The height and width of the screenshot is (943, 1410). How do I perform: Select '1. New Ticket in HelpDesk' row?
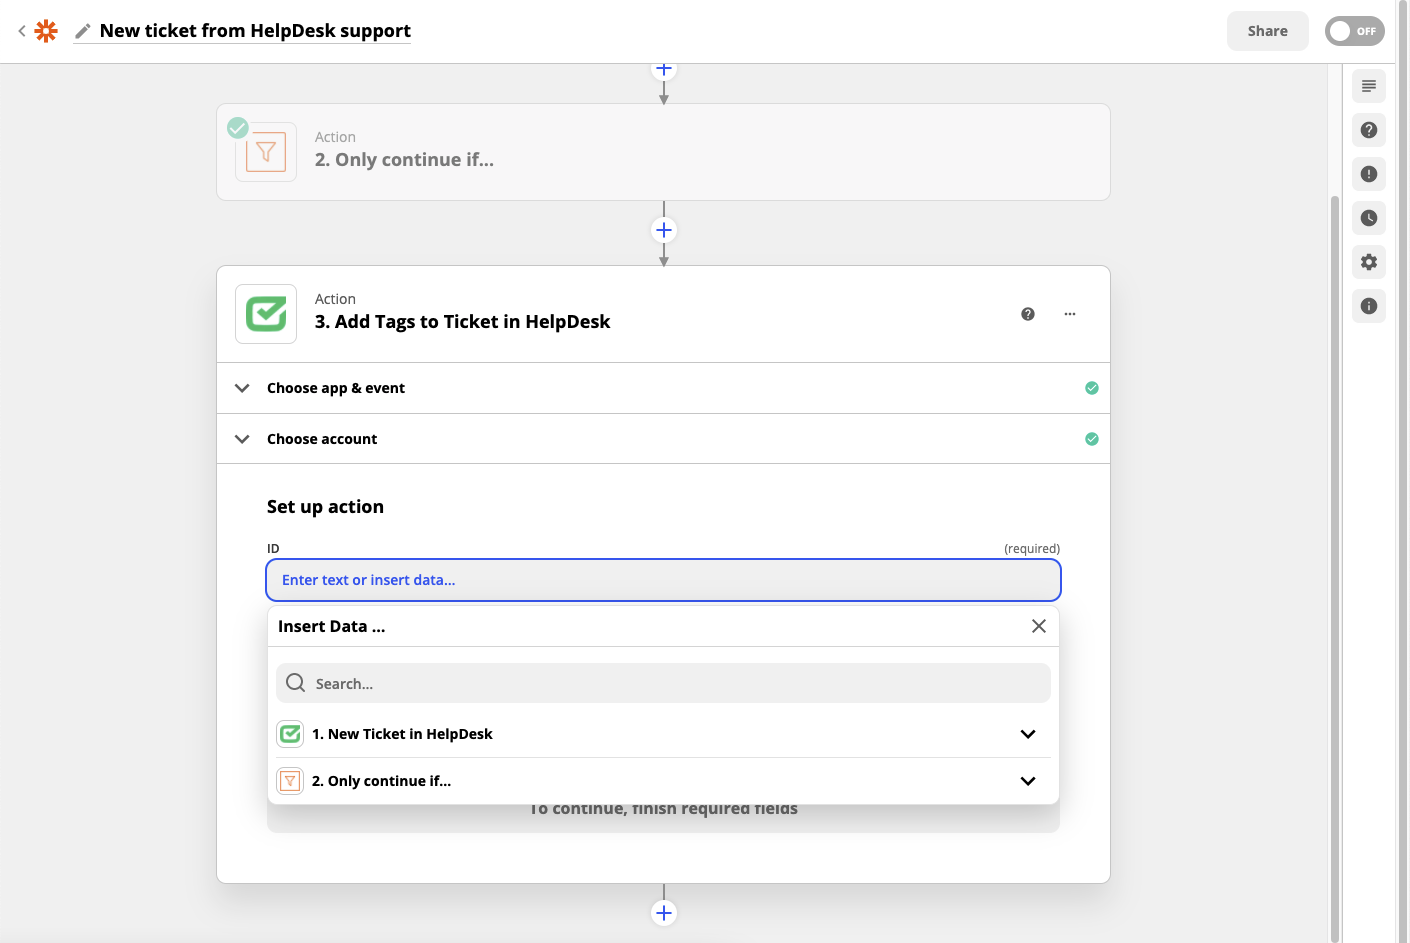663,734
